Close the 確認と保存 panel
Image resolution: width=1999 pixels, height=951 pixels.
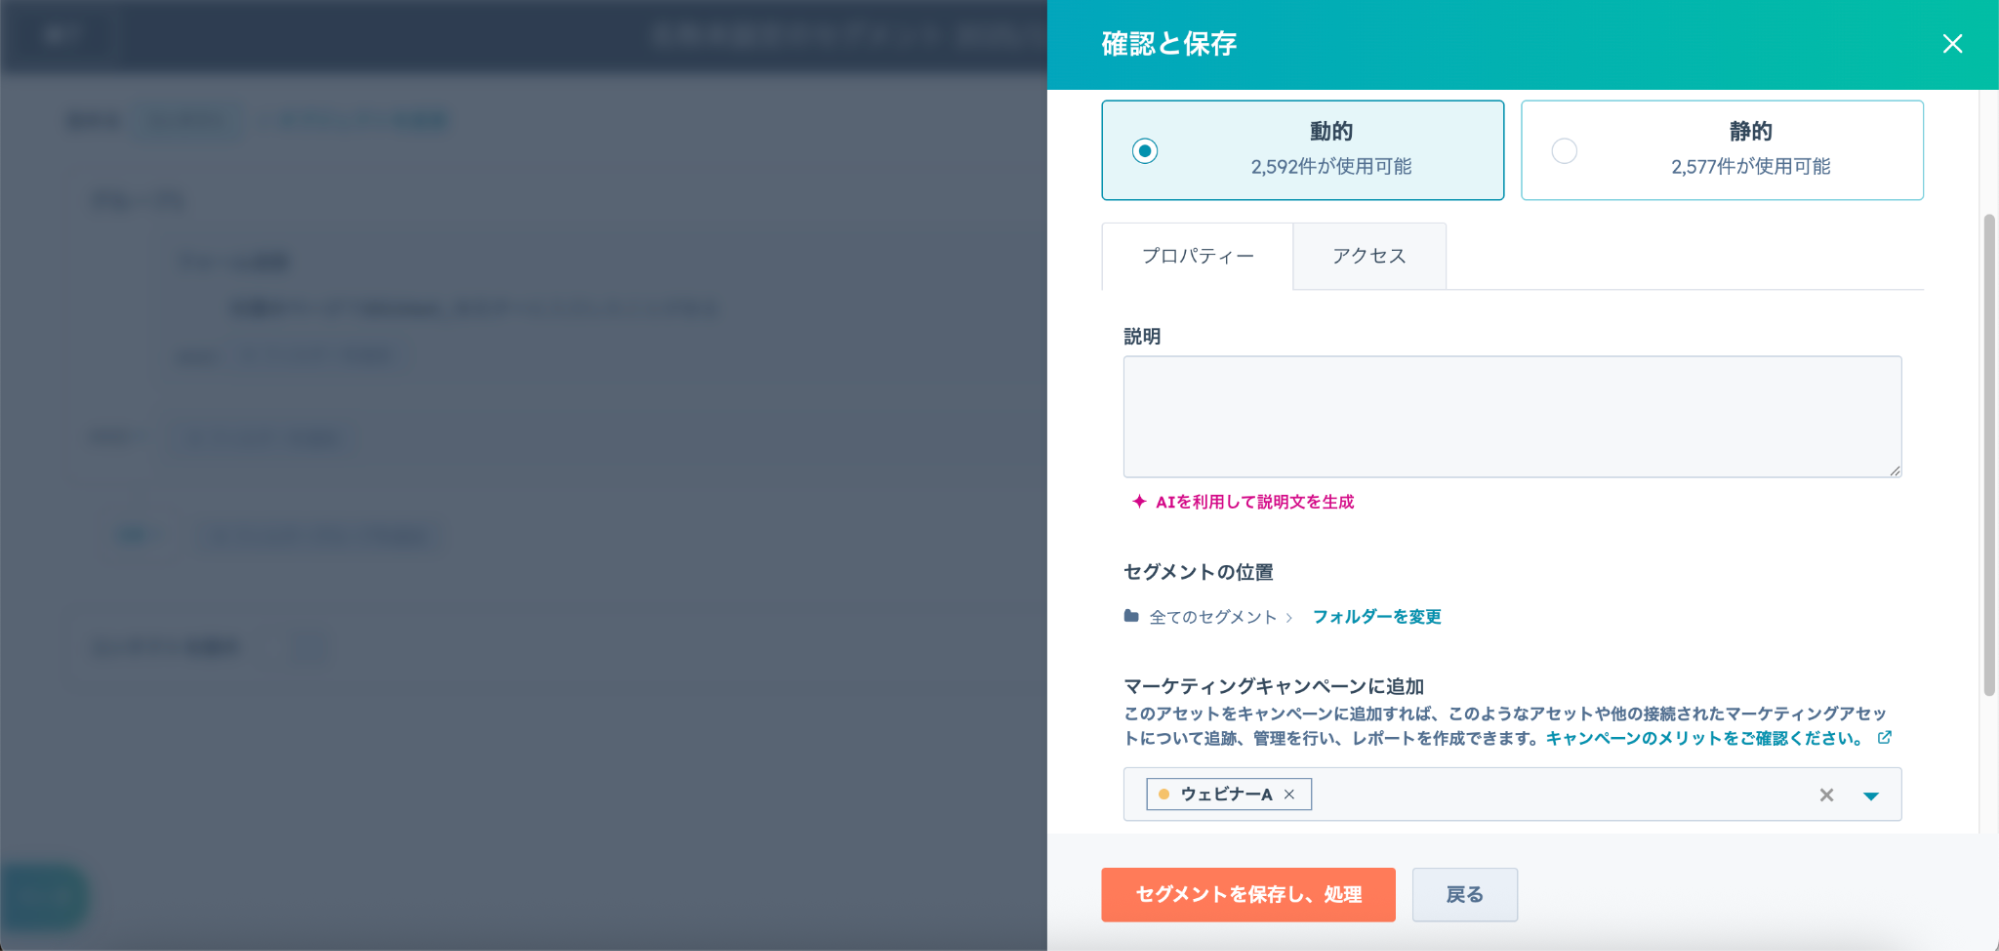click(x=1951, y=44)
